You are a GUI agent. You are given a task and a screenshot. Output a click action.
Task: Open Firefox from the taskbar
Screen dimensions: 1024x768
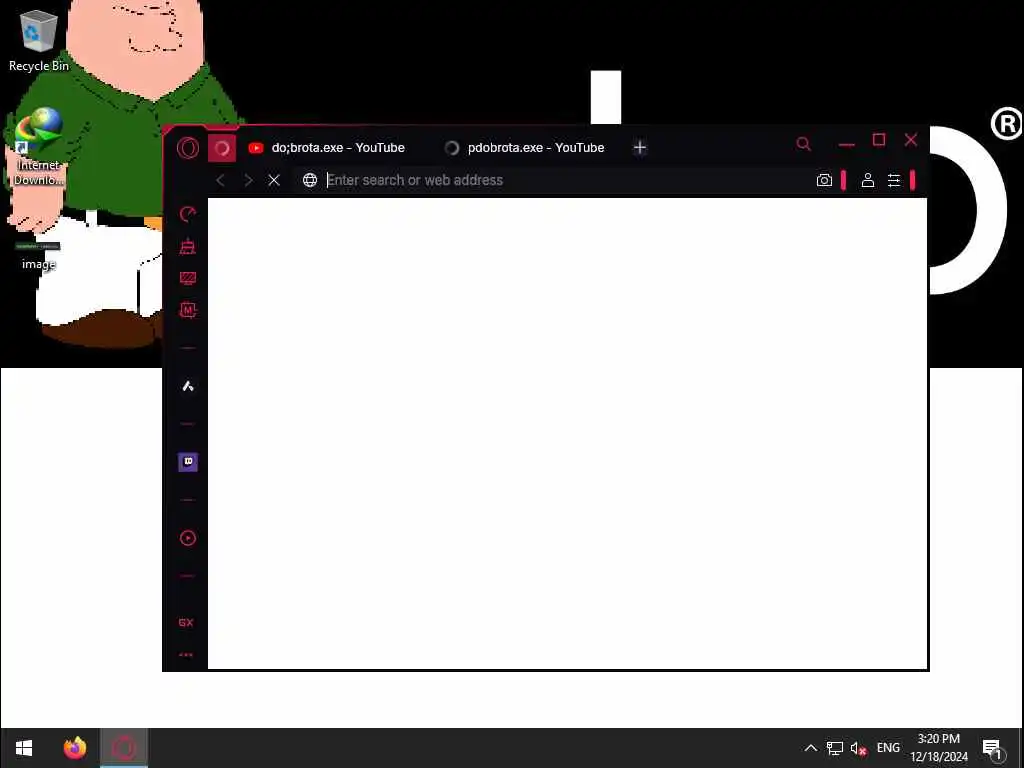tap(75, 748)
